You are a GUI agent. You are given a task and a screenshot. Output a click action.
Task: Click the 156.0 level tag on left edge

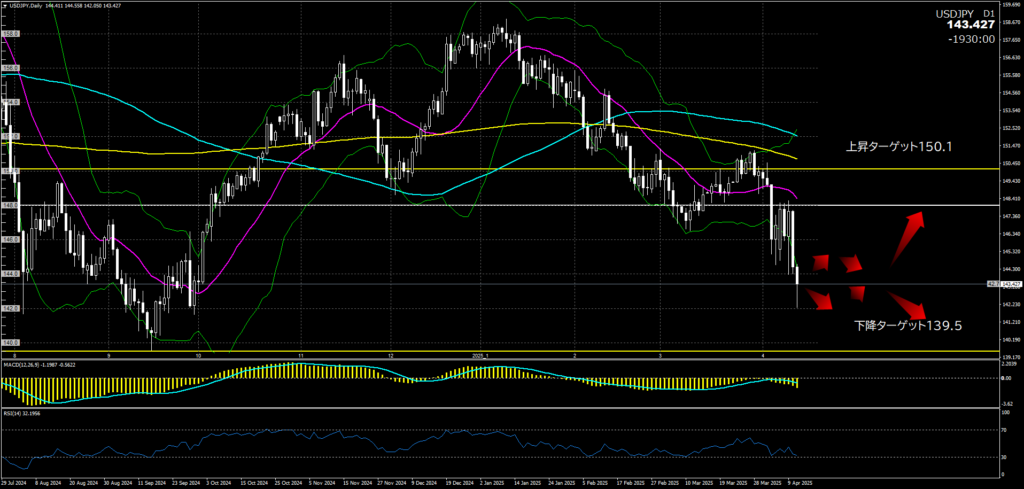pyautogui.click(x=12, y=68)
